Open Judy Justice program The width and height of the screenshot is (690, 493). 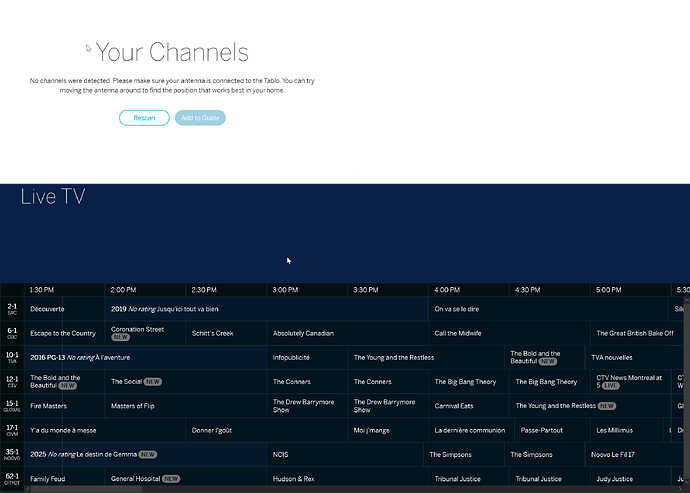(631, 477)
